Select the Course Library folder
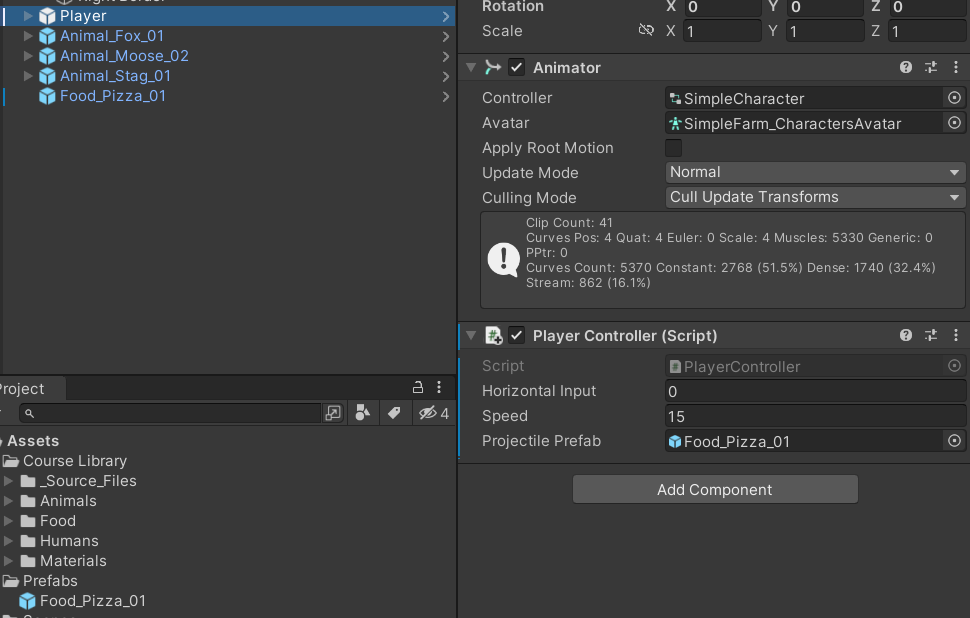 pos(74,461)
